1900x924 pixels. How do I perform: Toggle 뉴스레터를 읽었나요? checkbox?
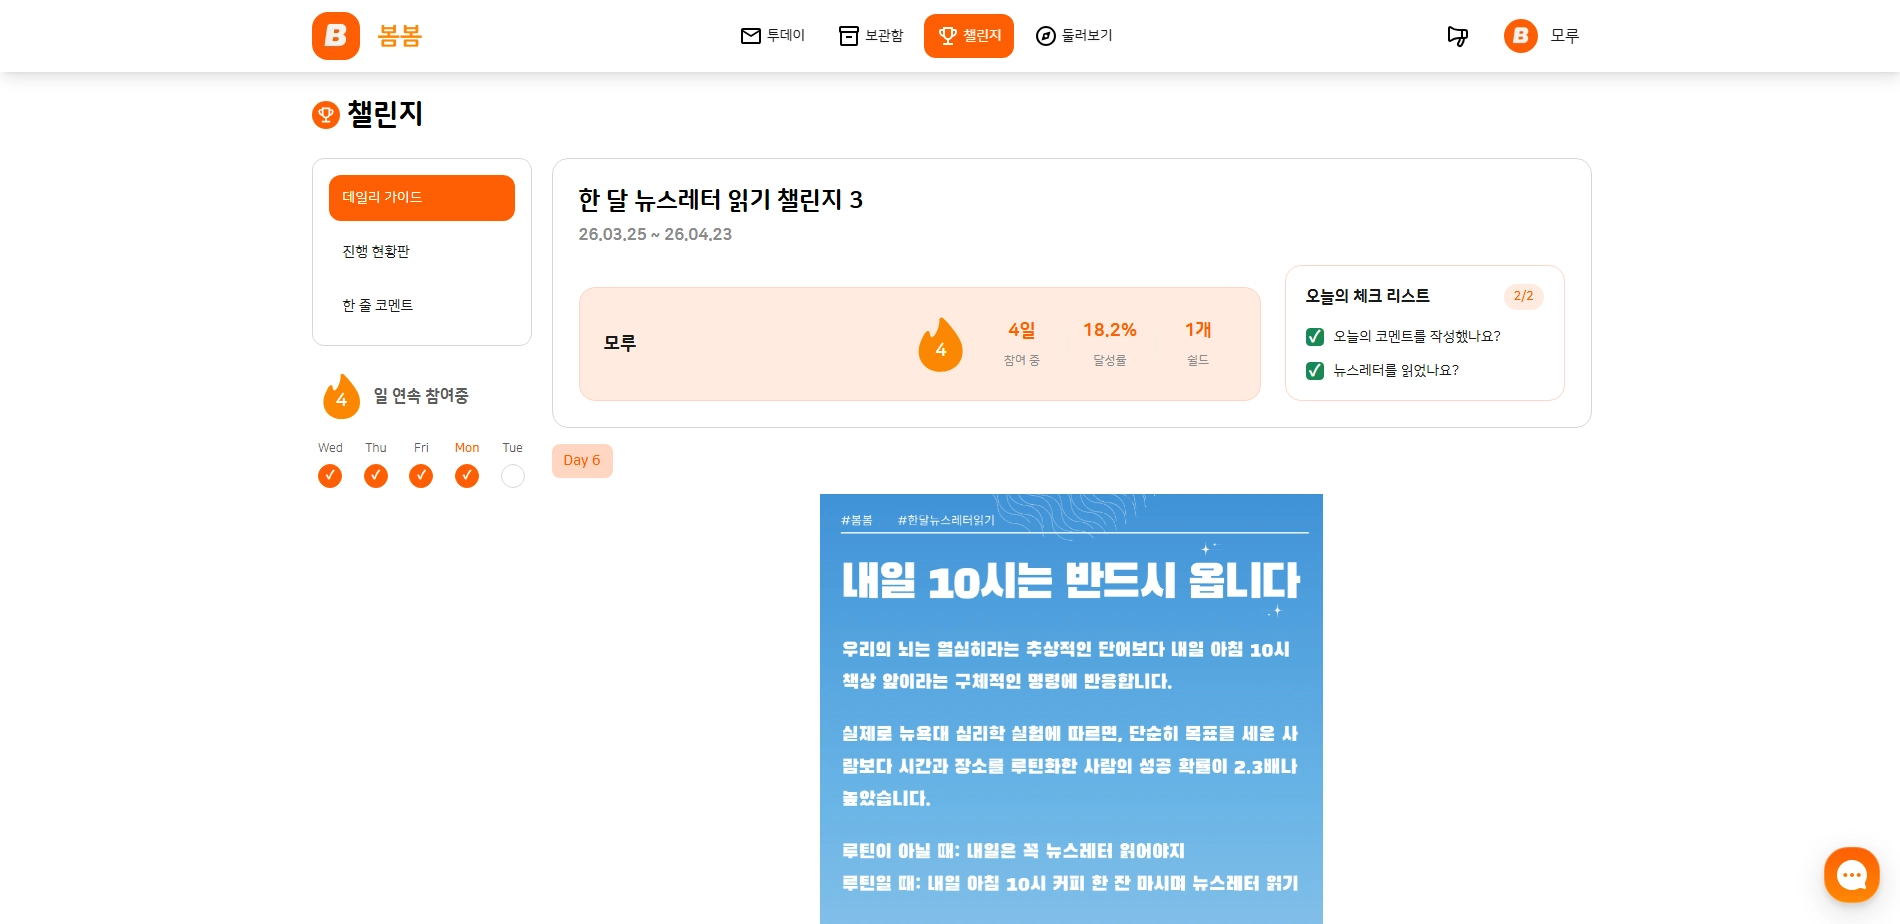[x=1315, y=371]
